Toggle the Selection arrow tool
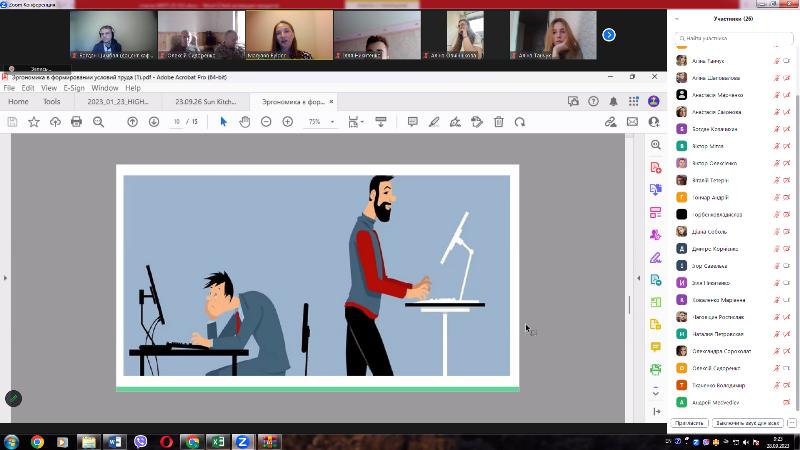 click(223, 122)
